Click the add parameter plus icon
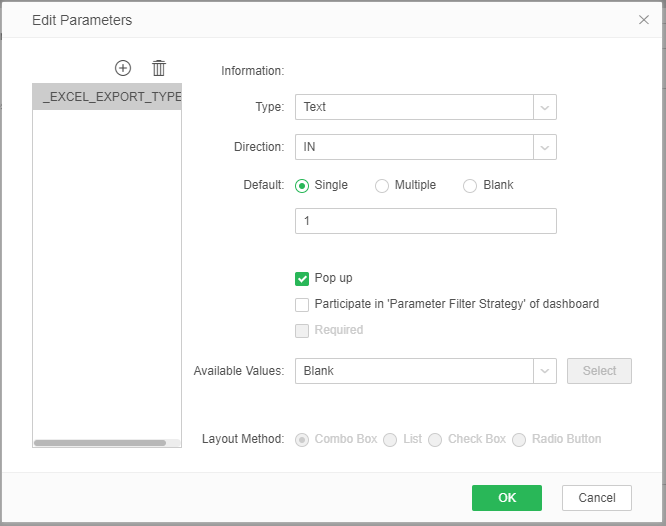 pos(123,68)
